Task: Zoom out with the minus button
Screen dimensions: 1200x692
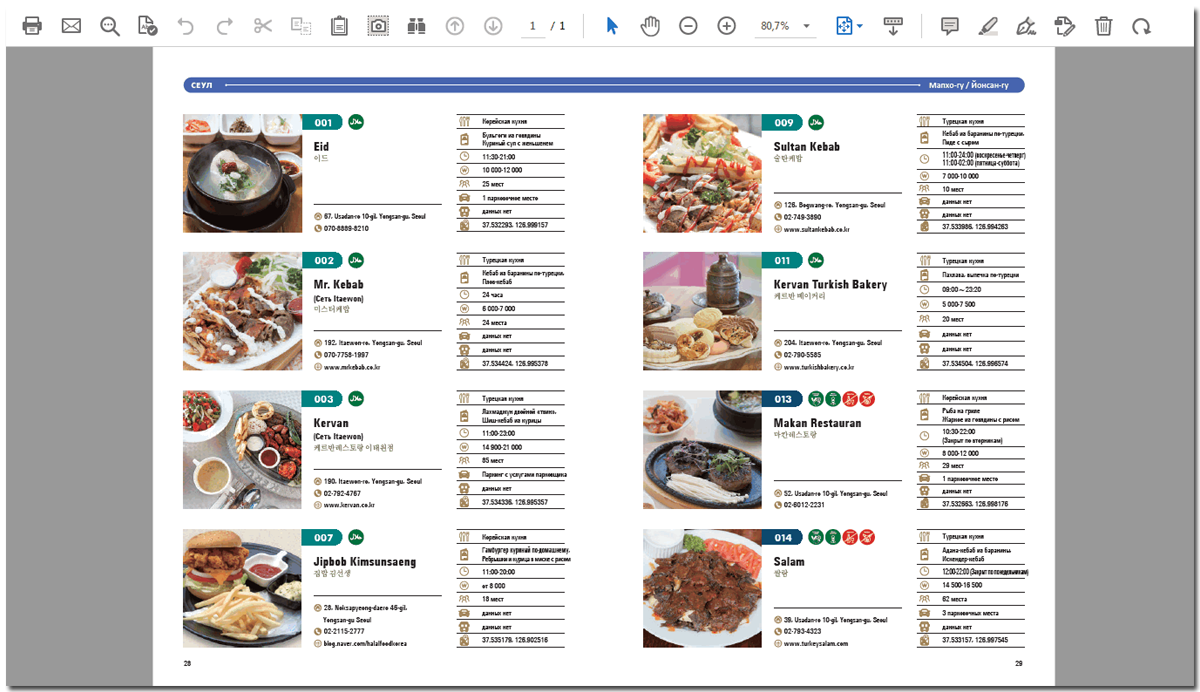Action: click(x=688, y=26)
